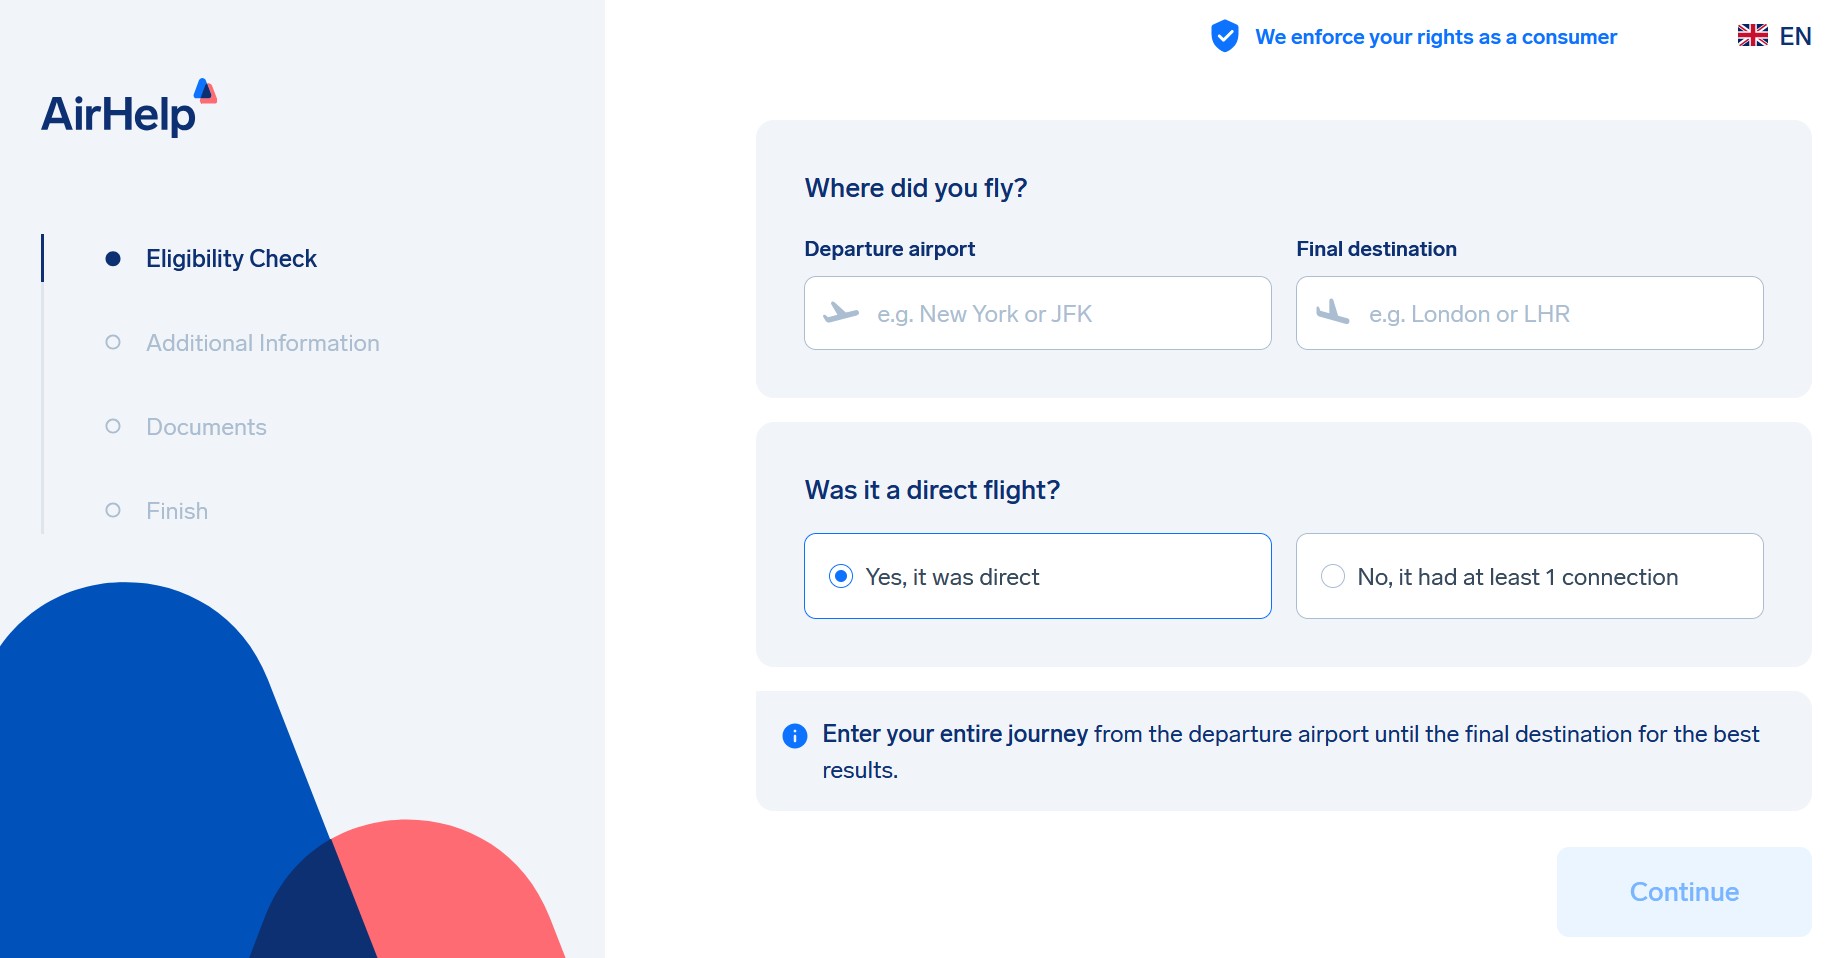The width and height of the screenshot is (1837, 958).
Task: Open the Eligibility Check step
Action: 231,259
